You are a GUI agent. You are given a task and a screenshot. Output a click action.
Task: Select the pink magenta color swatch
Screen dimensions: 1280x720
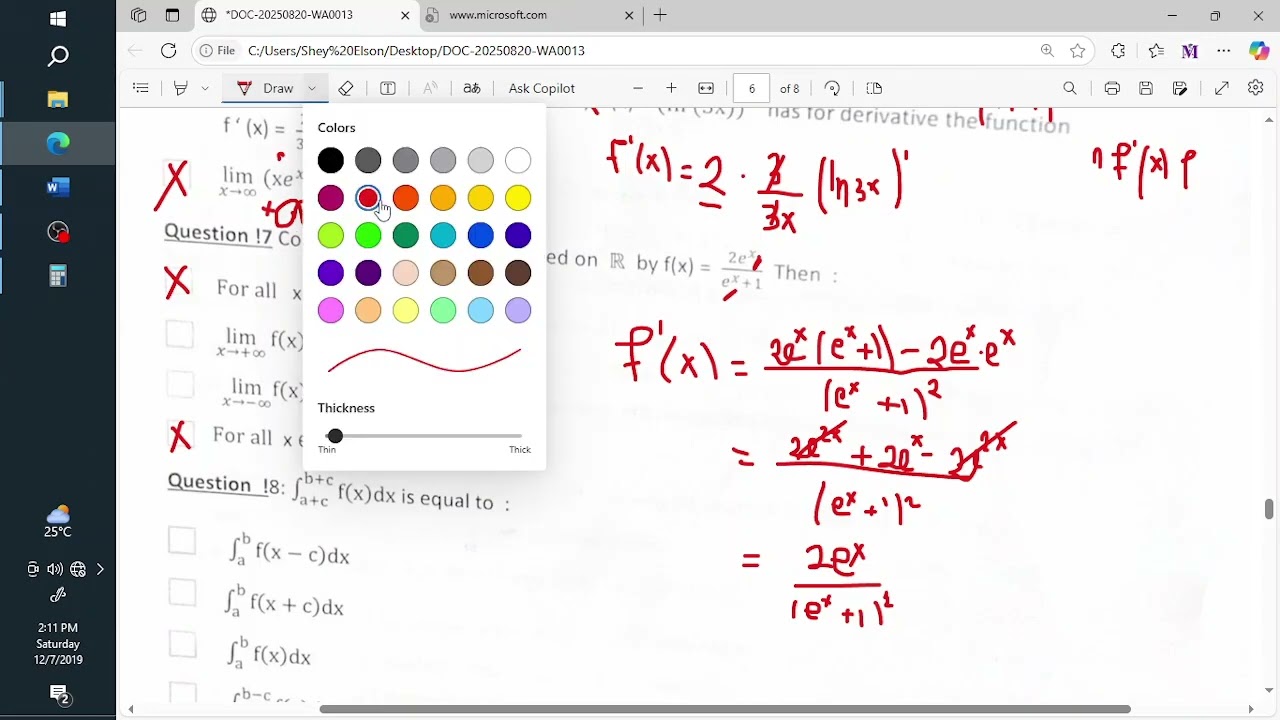click(331, 310)
